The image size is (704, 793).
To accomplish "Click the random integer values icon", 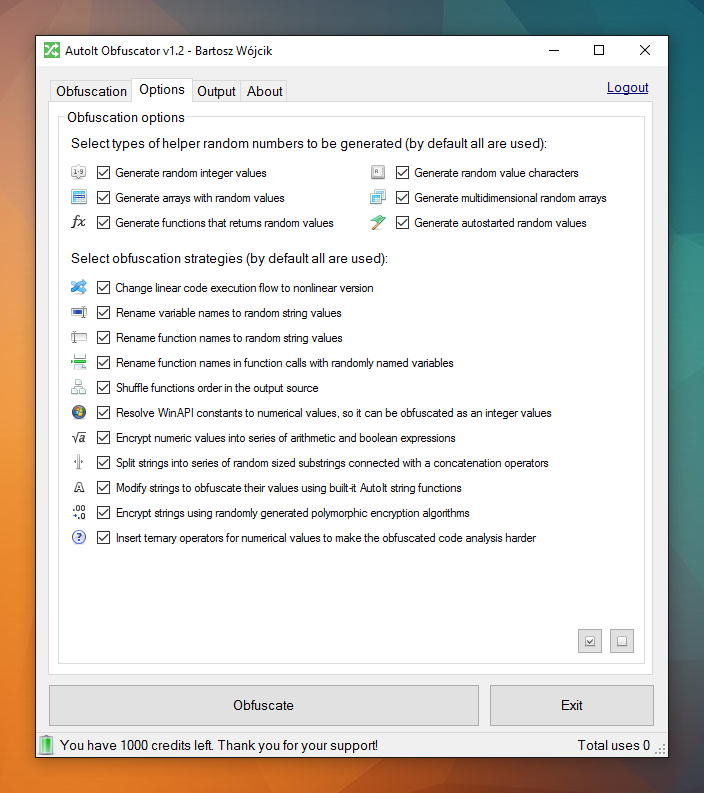I will coord(78,172).
